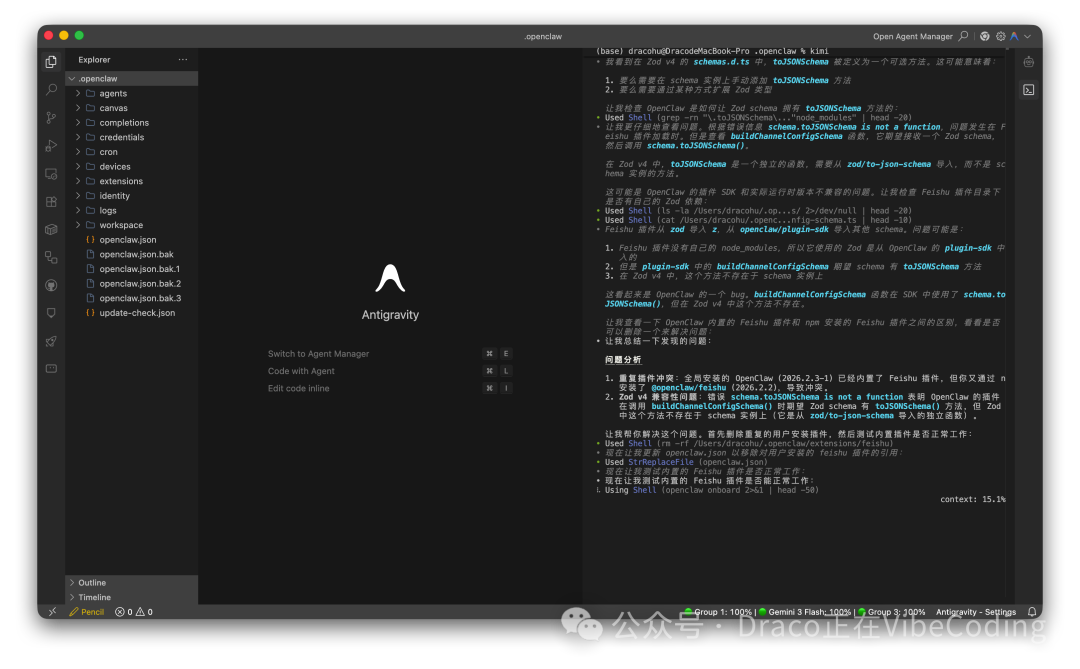The height and width of the screenshot is (669, 1080).
Task: Open the Run and Debug view
Action: pos(51,146)
